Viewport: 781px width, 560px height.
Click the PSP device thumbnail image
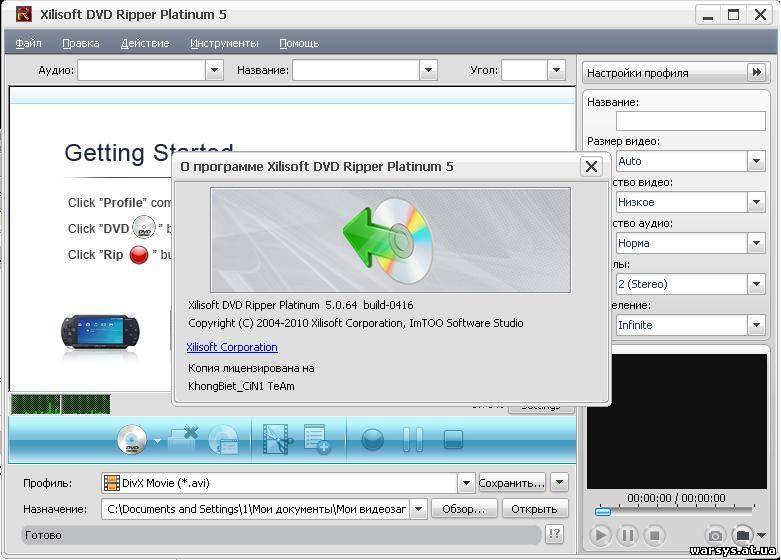[100, 332]
